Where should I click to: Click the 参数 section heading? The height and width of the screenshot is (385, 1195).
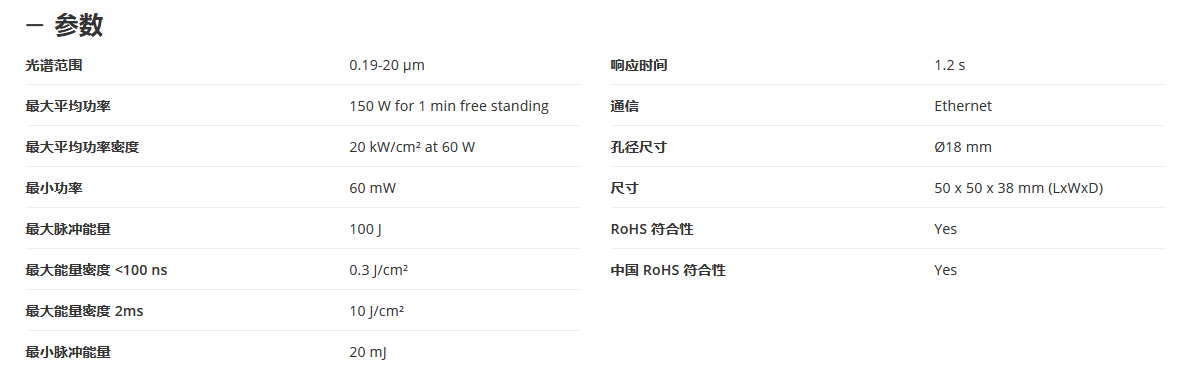(x=78, y=26)
